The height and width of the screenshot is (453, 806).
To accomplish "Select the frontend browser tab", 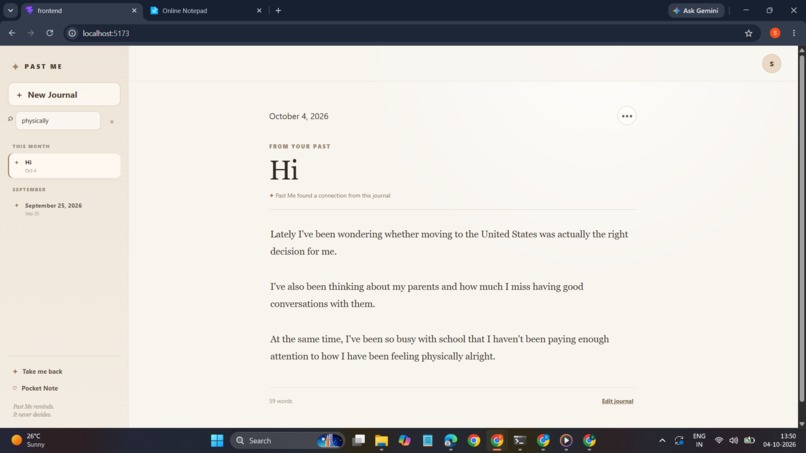I will point(82,10).
